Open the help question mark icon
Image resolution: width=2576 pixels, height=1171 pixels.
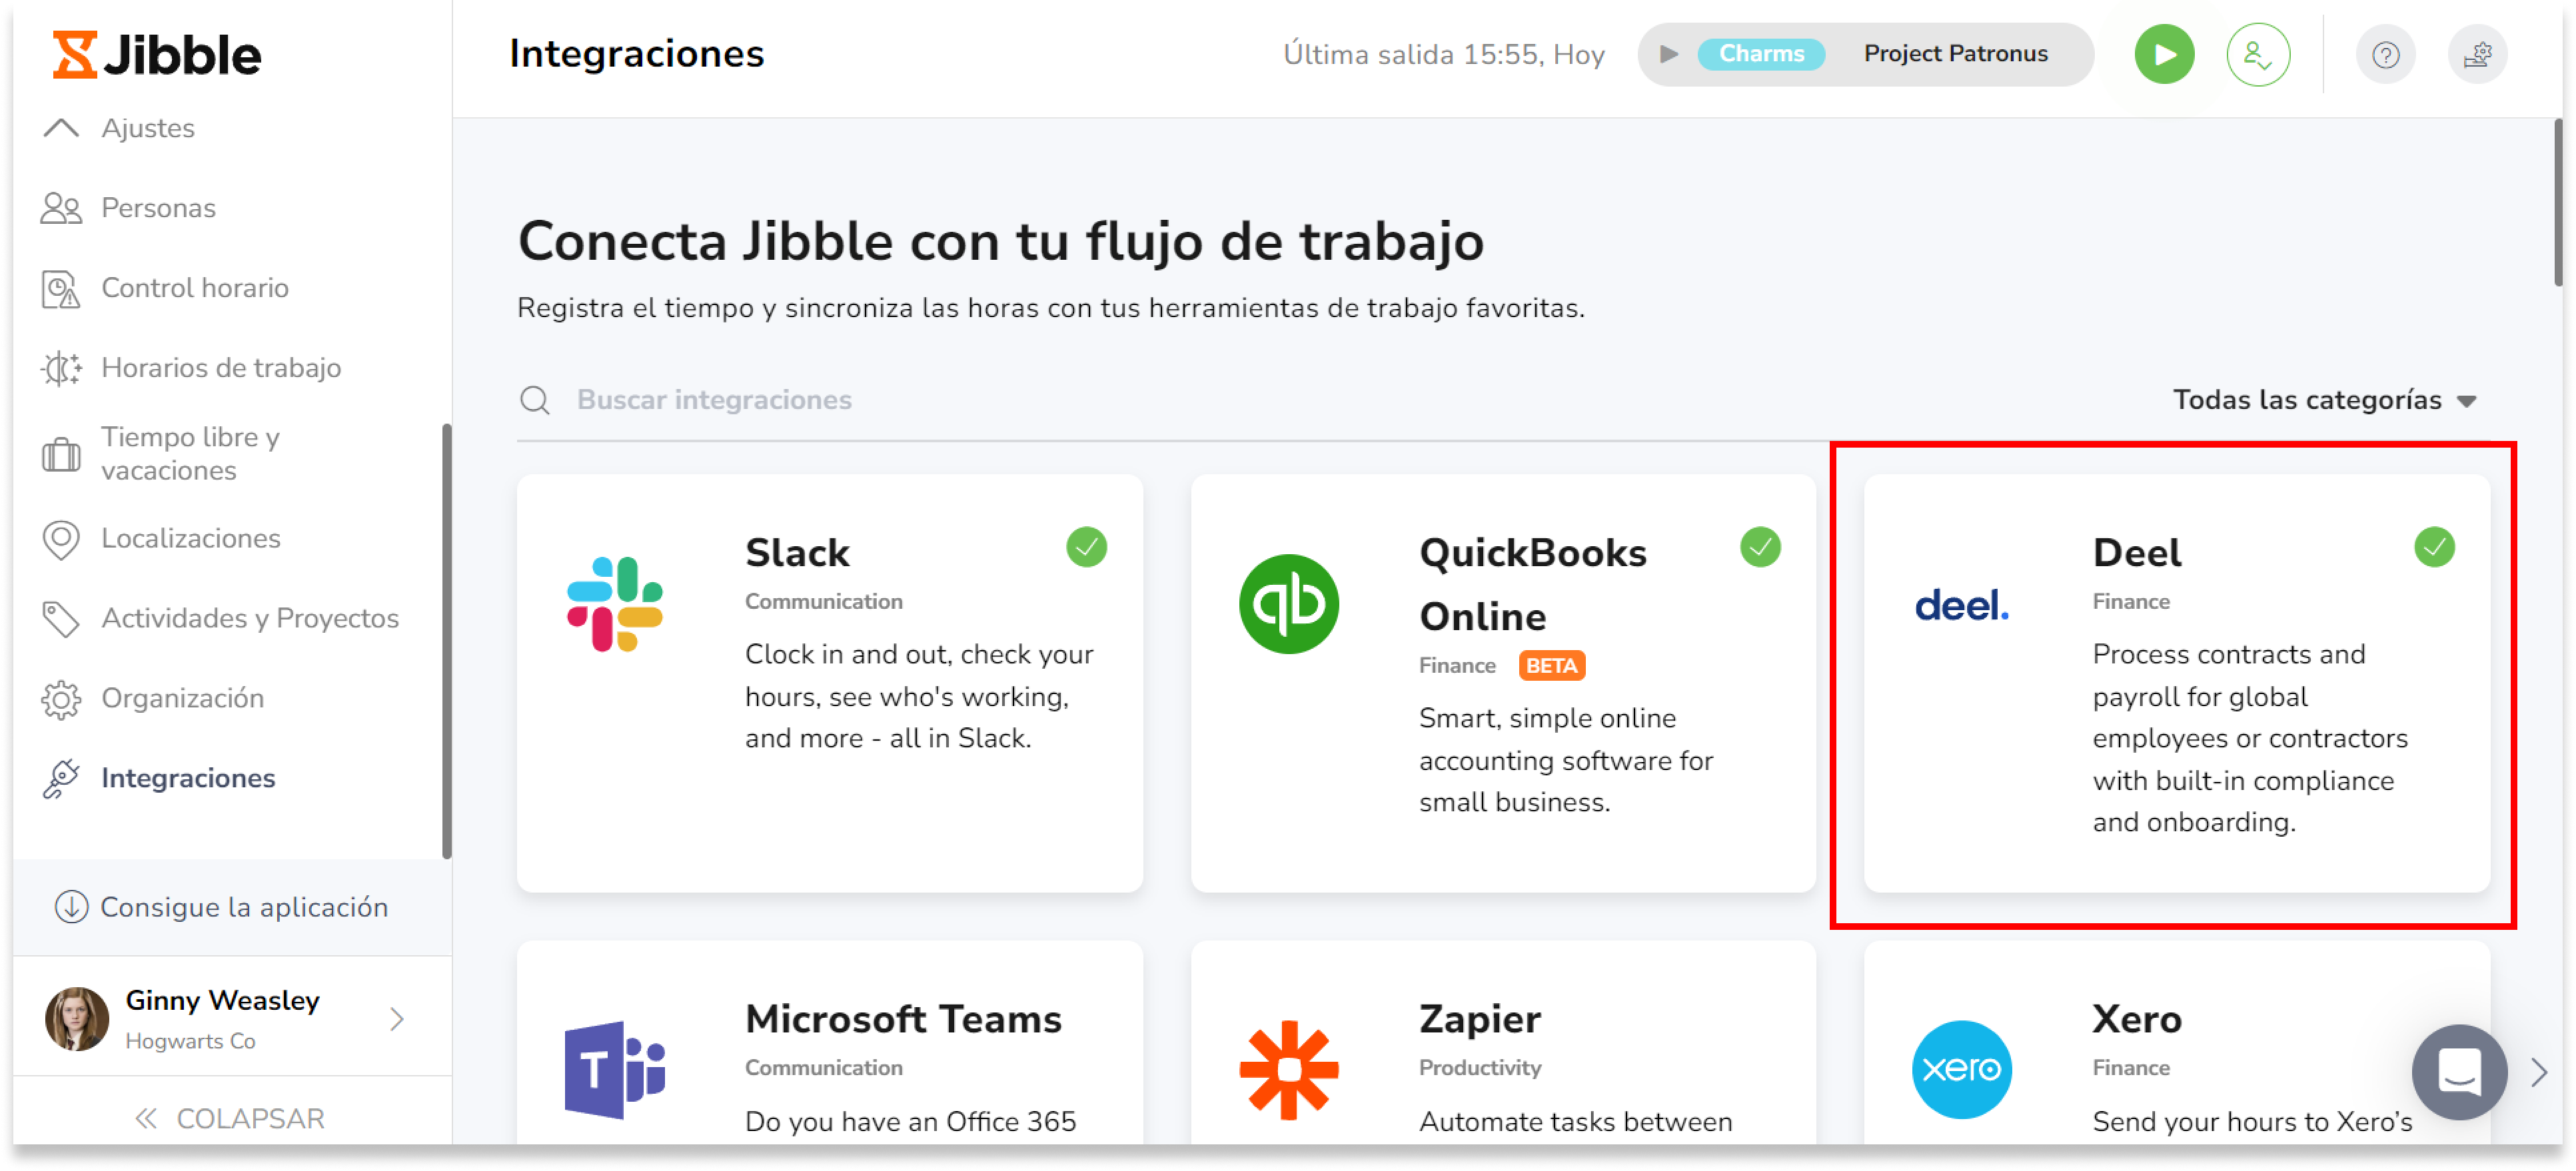2385,54
